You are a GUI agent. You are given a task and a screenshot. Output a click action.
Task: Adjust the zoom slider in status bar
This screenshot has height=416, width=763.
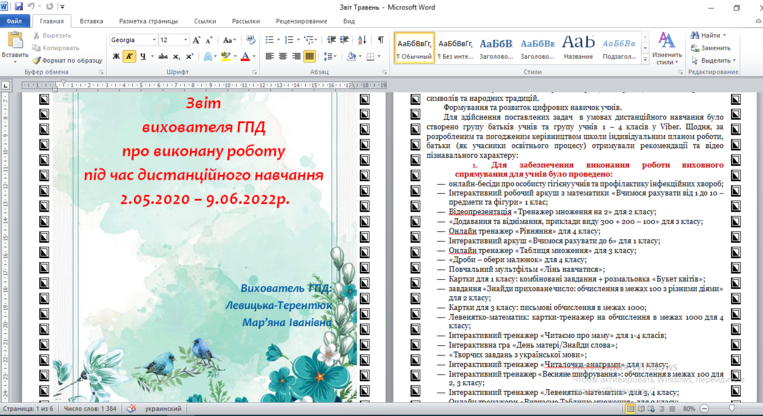[x=731, y=409]
